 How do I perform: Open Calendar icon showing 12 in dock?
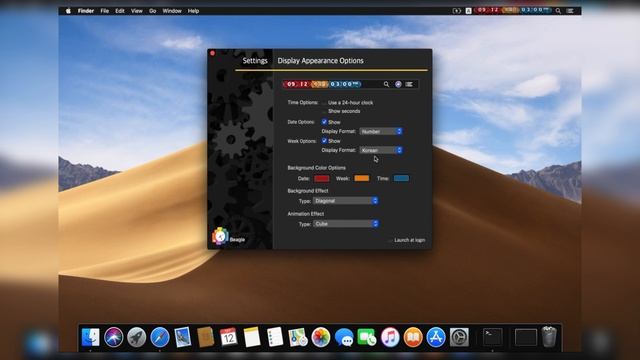tap(229, 338)
